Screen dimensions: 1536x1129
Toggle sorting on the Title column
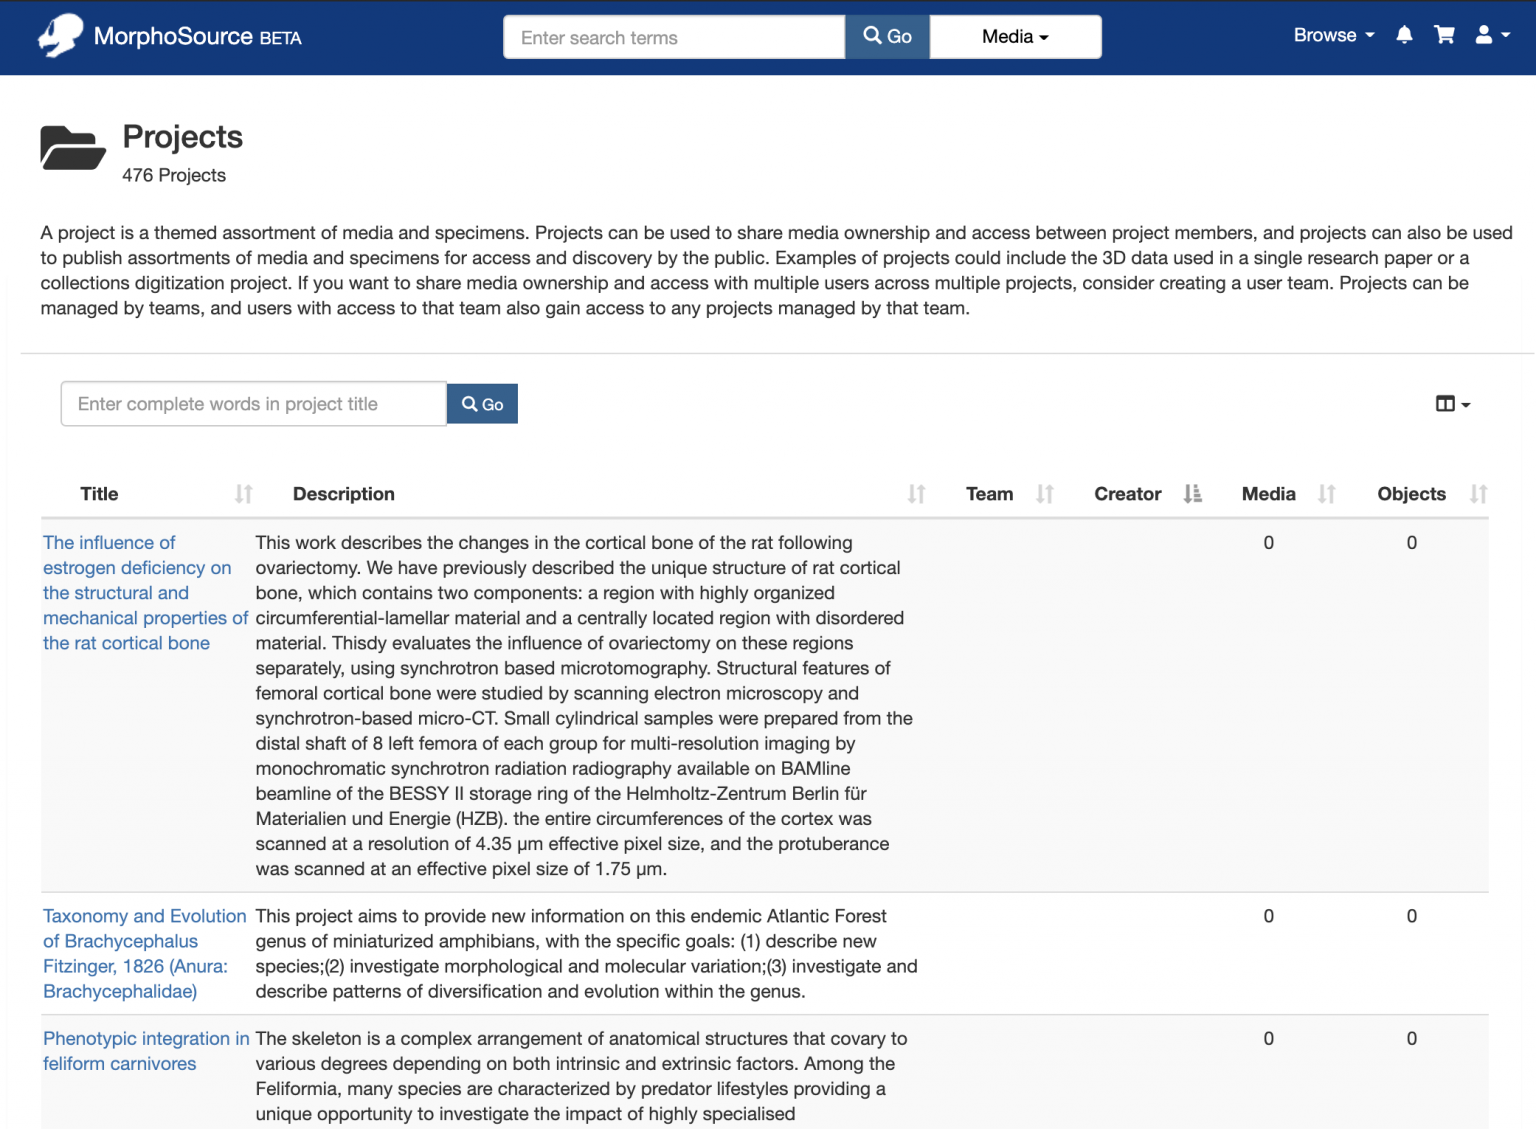coord(243,493)
